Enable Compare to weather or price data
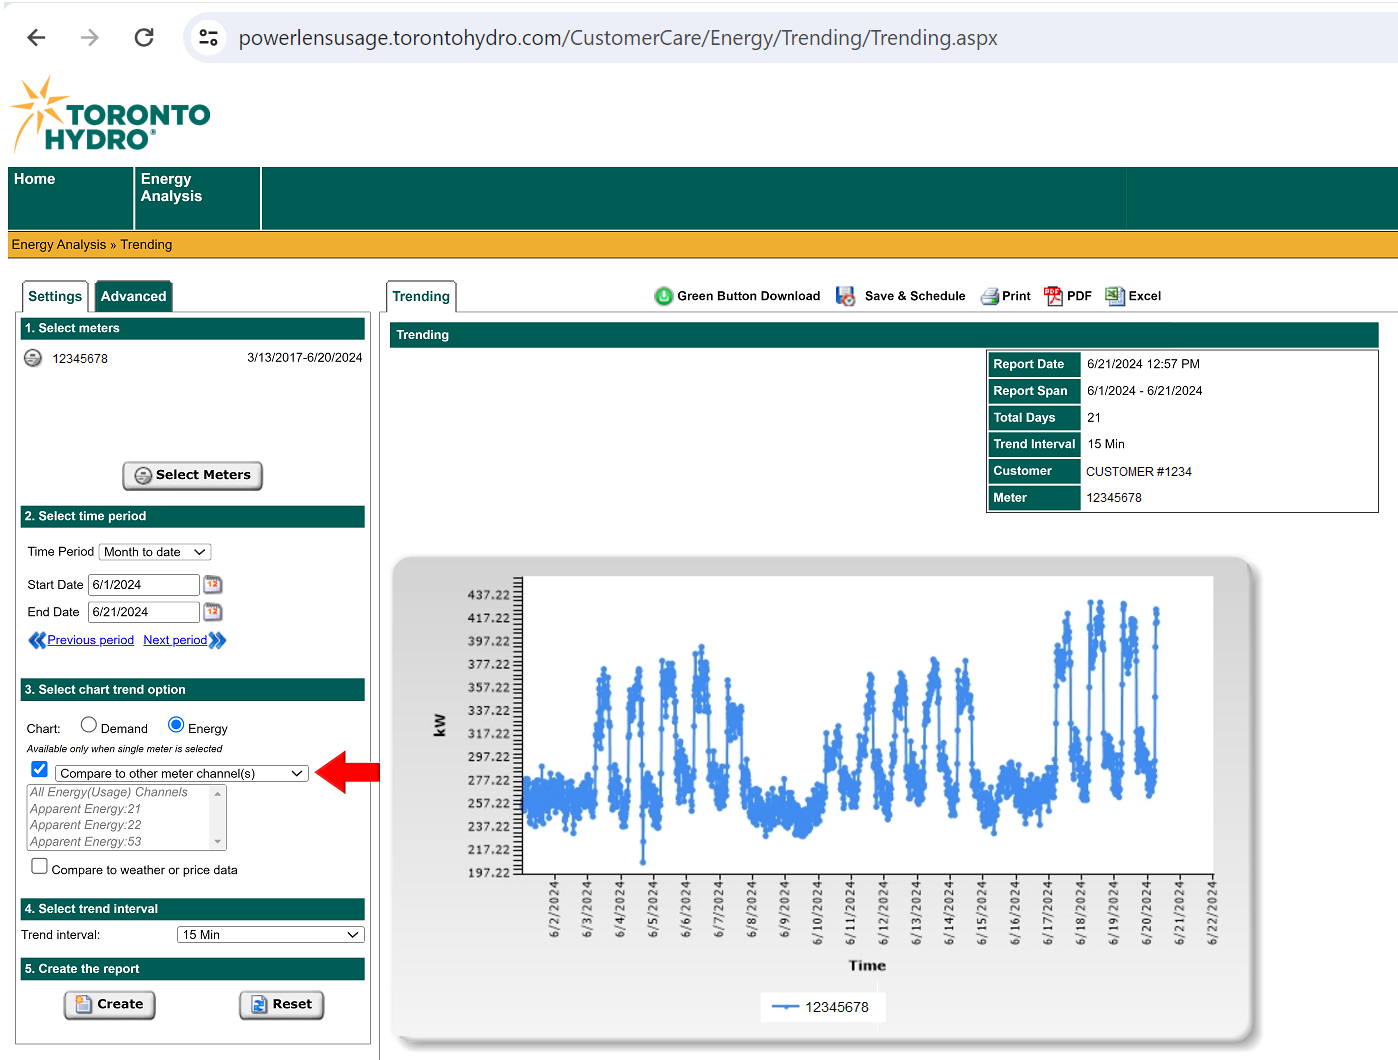The width and height of the screenshot is (1398, 1060). tap(40, 867)
